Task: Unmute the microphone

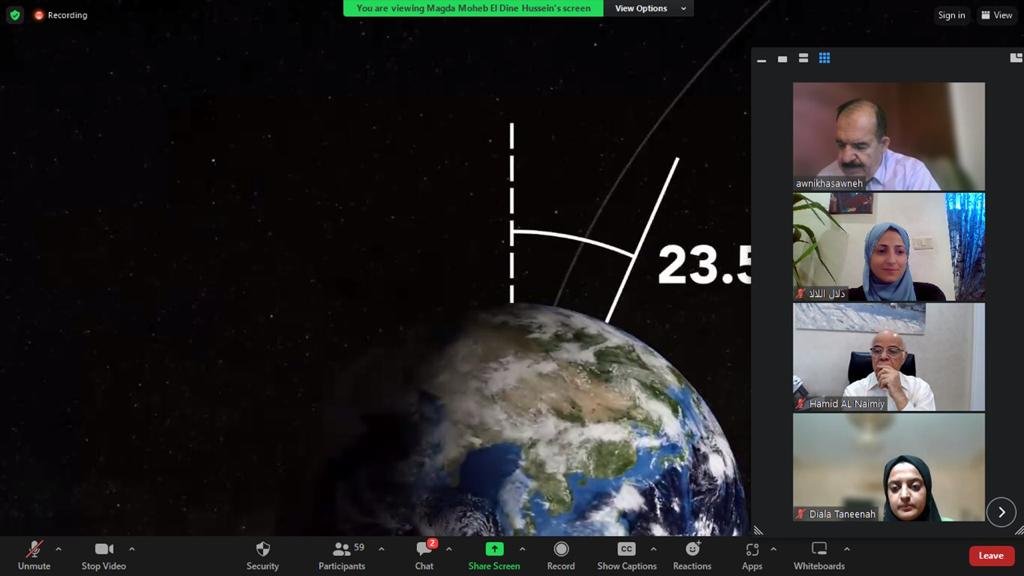Action: coord(34,556)
